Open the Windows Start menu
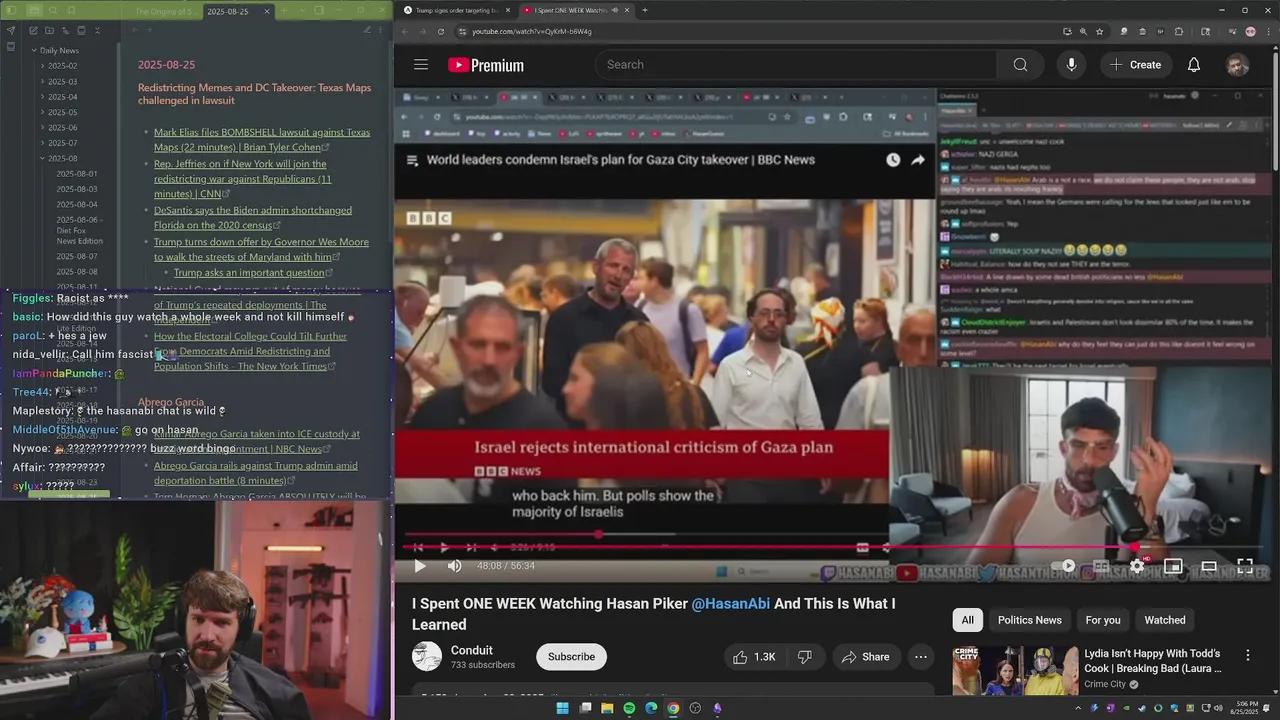1280x720 pixels. (562, 708)
